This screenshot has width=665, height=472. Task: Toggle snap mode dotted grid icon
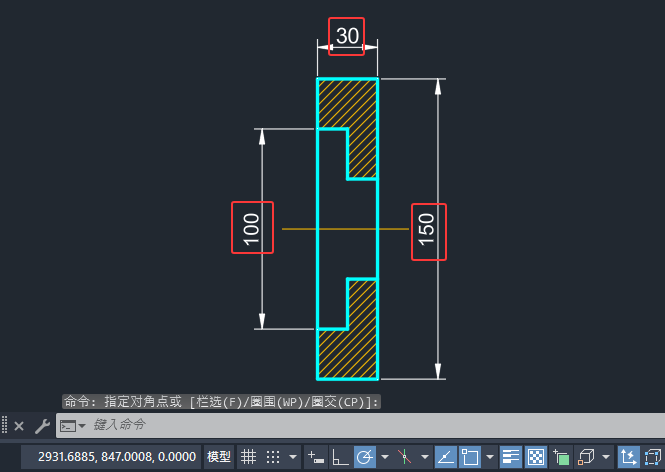pos(273,457)
